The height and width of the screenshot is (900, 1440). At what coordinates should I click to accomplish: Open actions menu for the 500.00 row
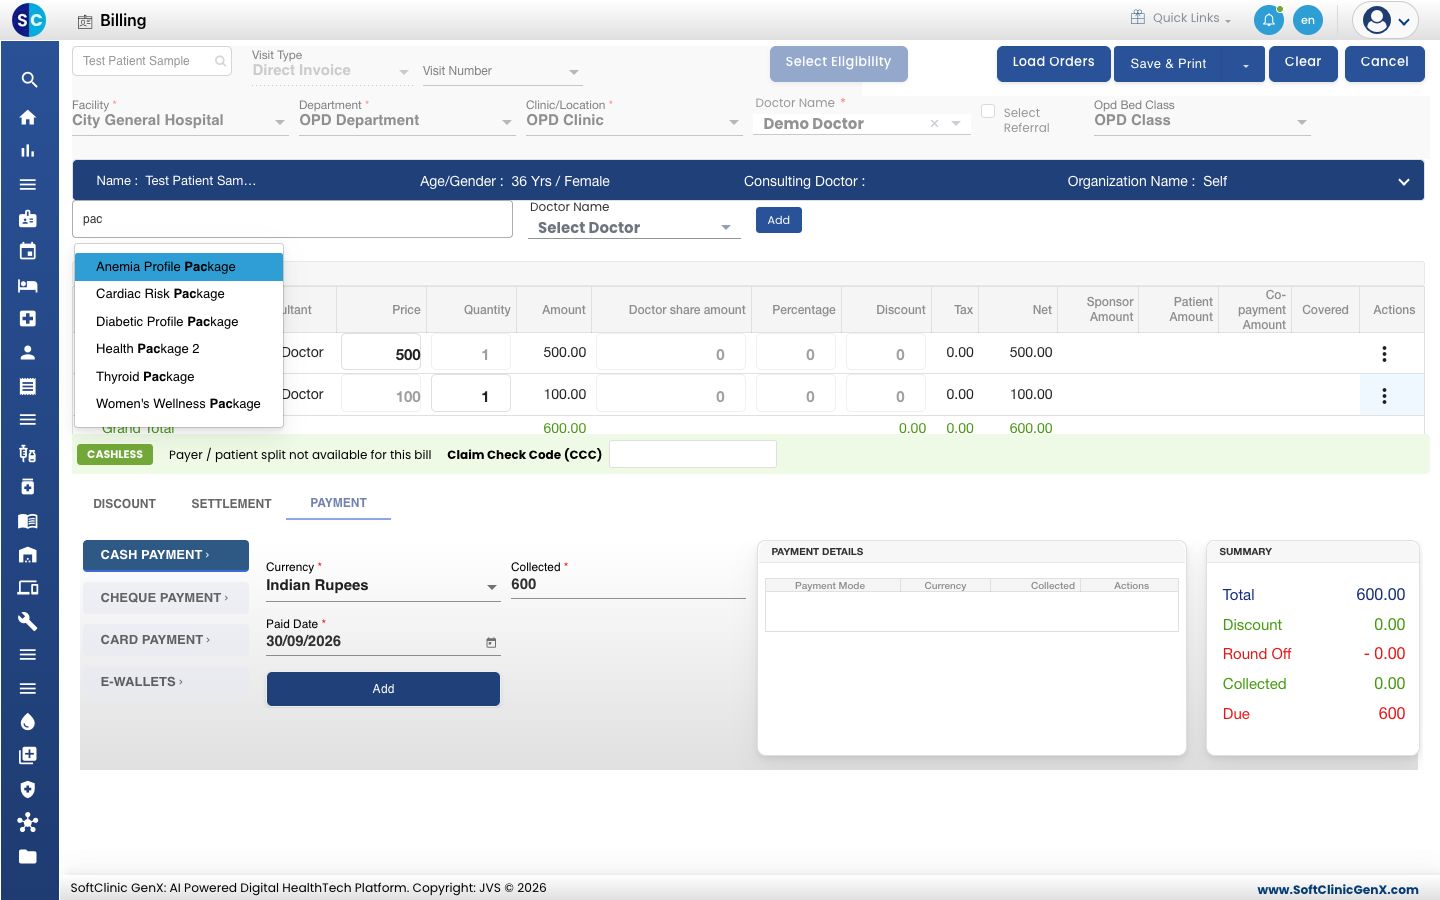point(1384,354)
